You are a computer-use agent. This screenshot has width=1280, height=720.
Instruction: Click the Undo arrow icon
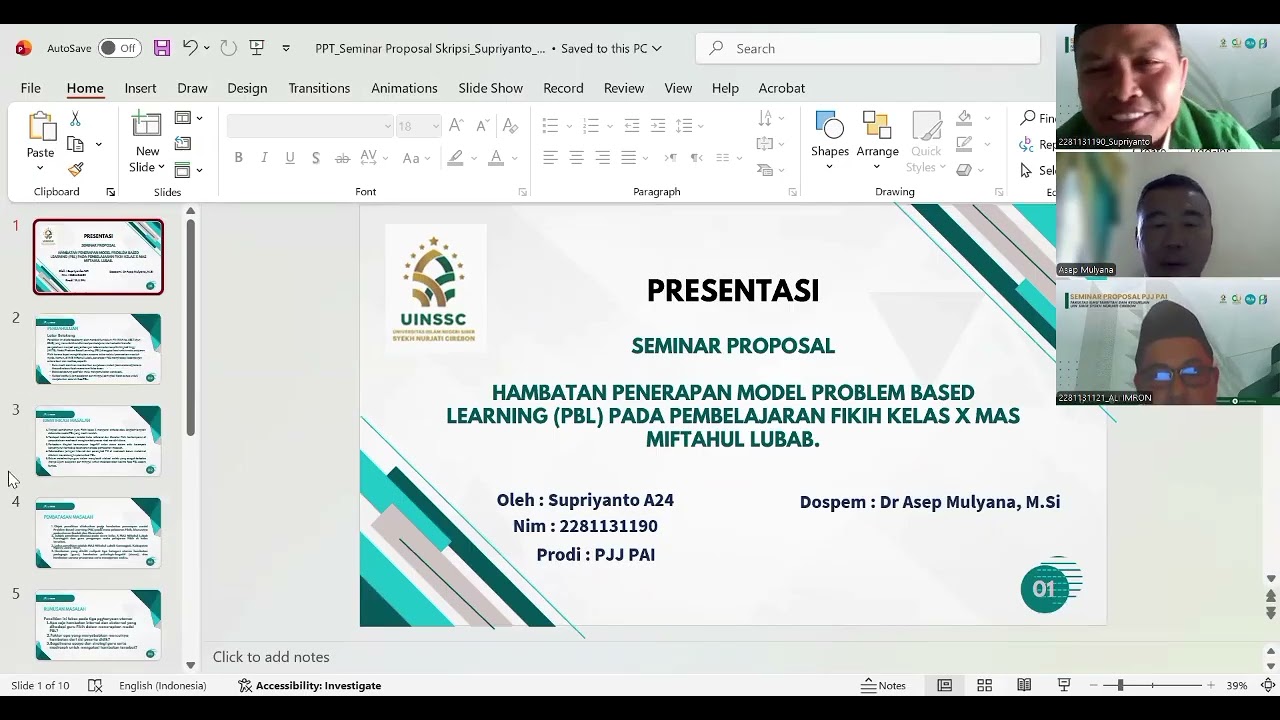[190, 48]
